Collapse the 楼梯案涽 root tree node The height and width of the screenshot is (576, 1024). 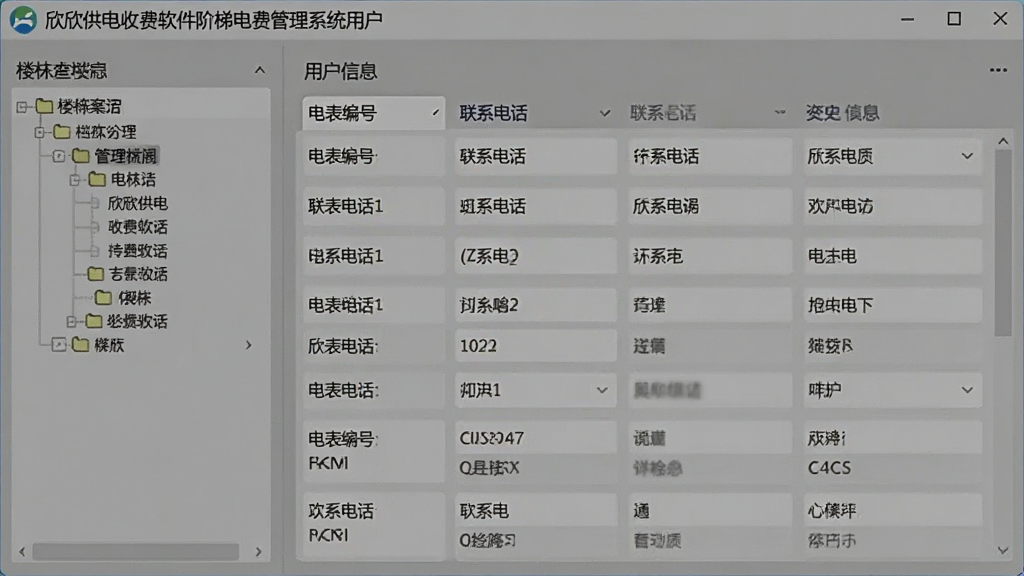click(x=22, y=106)
